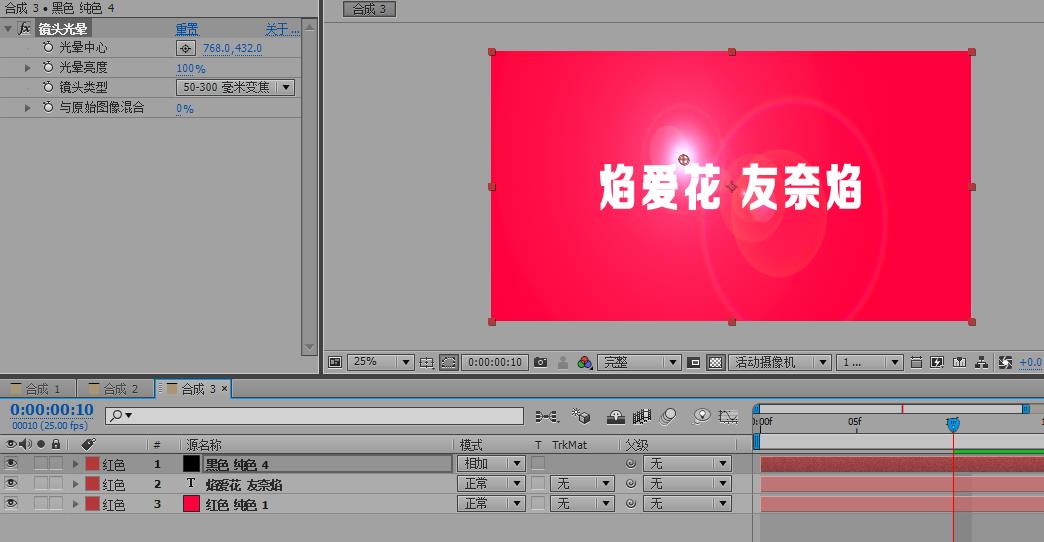Viewport: 1044px width, 542px height.
Task: Click the parent pick whip of 红色 纯色 1
Action: coord(631,503)
